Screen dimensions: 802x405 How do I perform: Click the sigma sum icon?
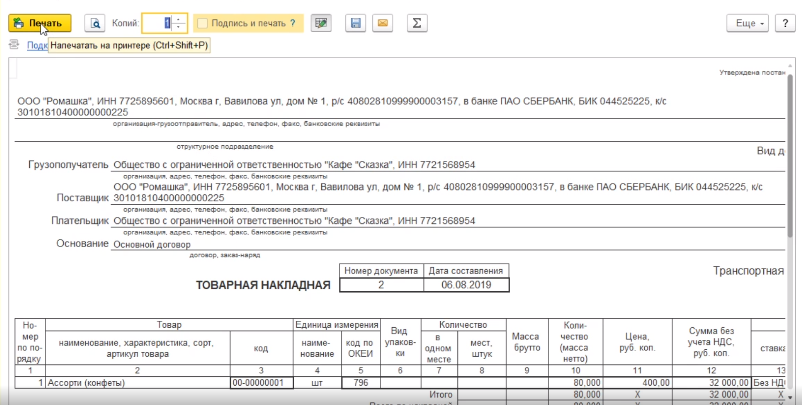[x=416, y=22]
